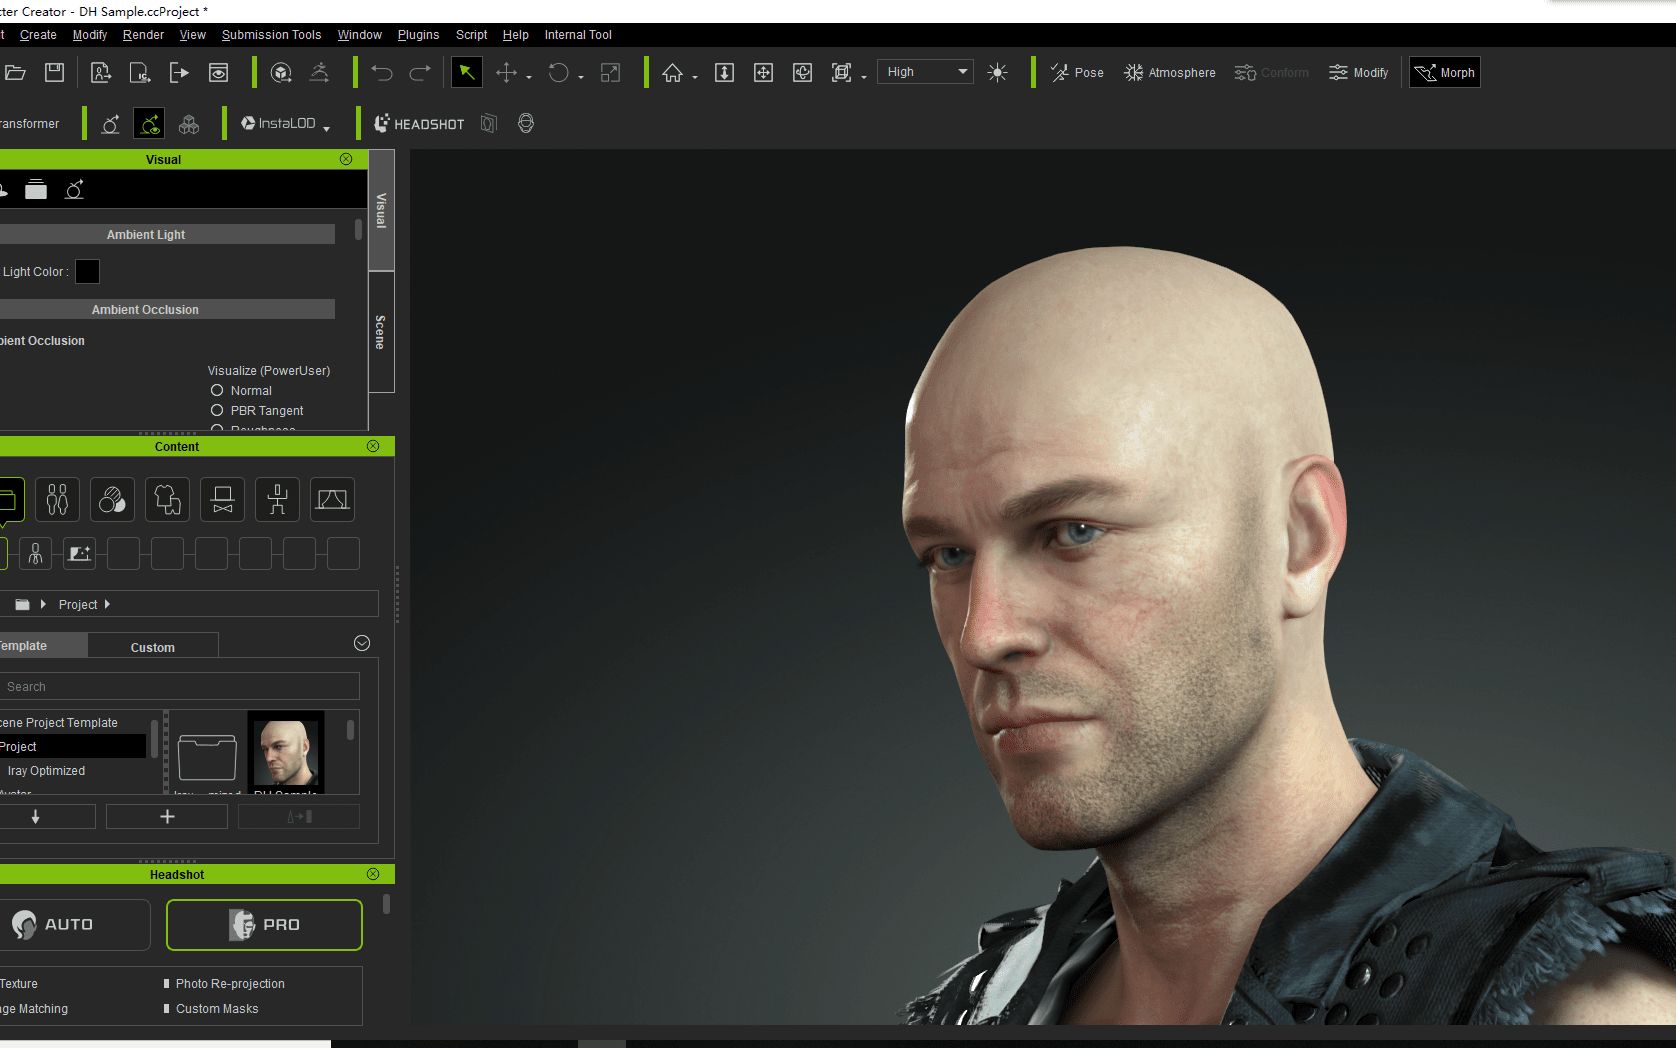This screenshot has height=1048, width=1676.
Task: Select the PBR Tangent radio button
Action: pos(217,410)
